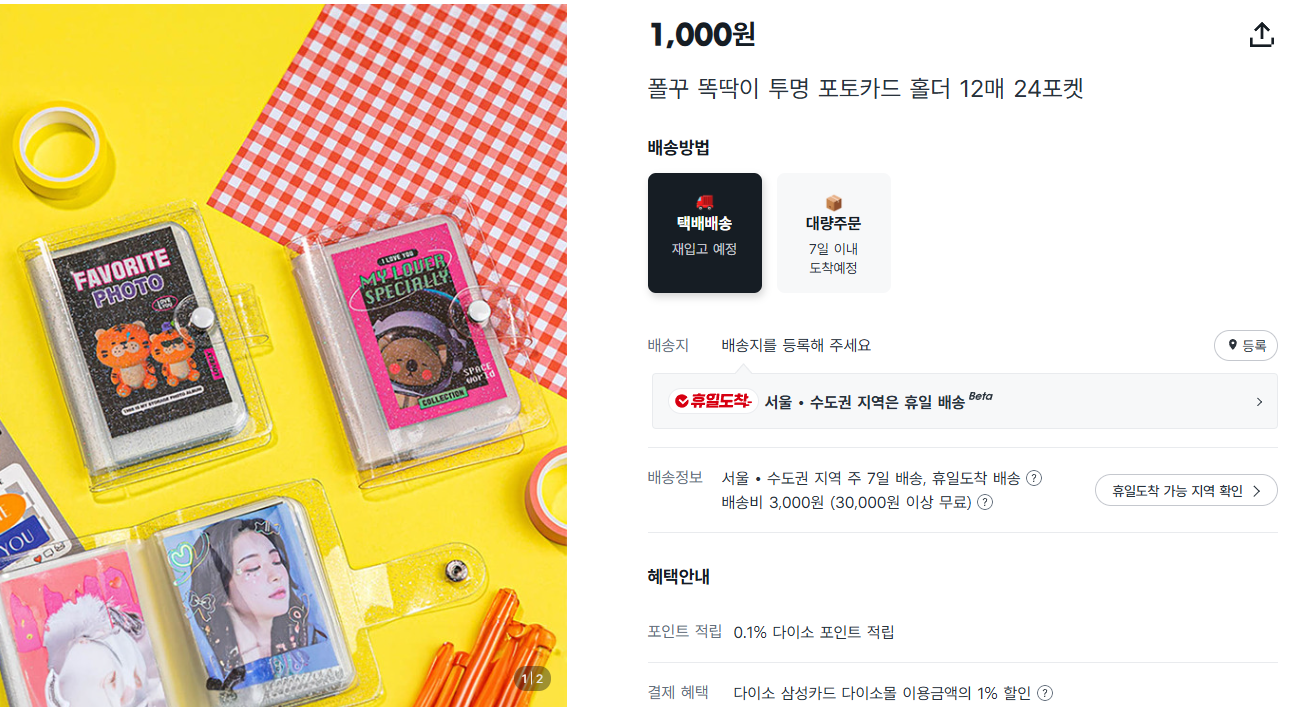
Task: Click the red delivery truck icon
Action: click(x=705, y=202)
